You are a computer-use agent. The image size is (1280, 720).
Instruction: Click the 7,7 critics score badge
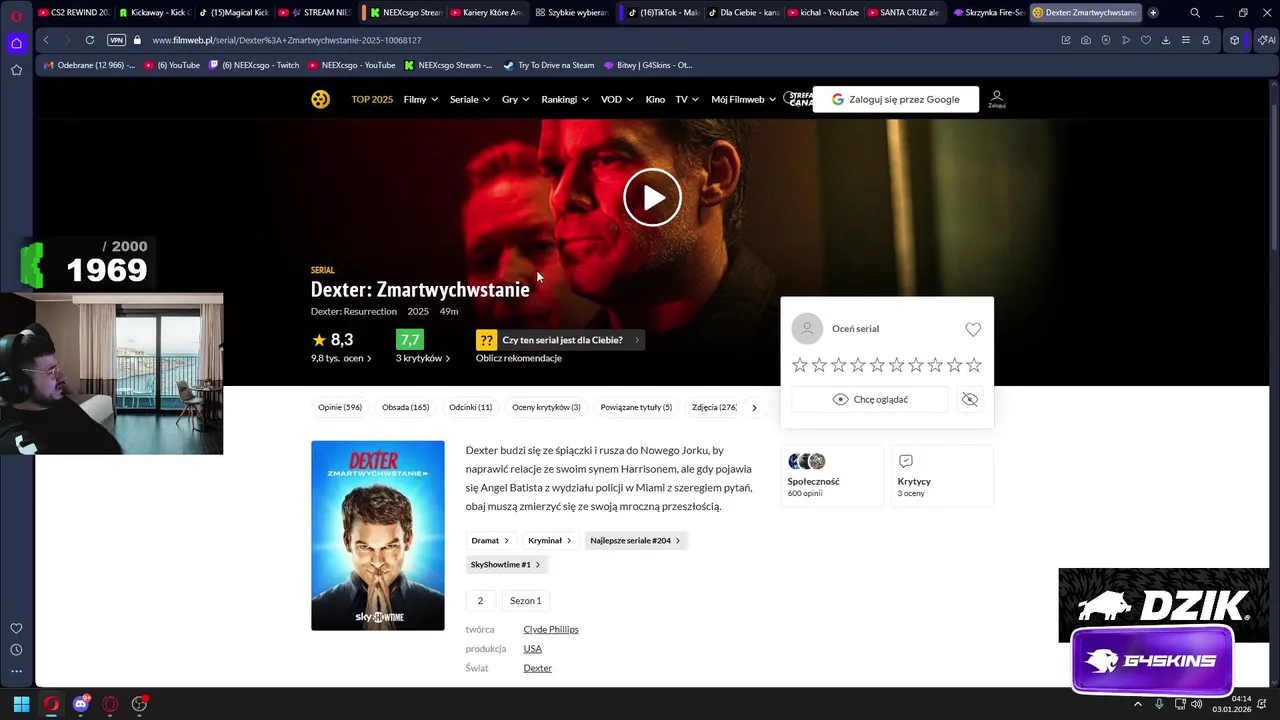(x=410, y=340)
